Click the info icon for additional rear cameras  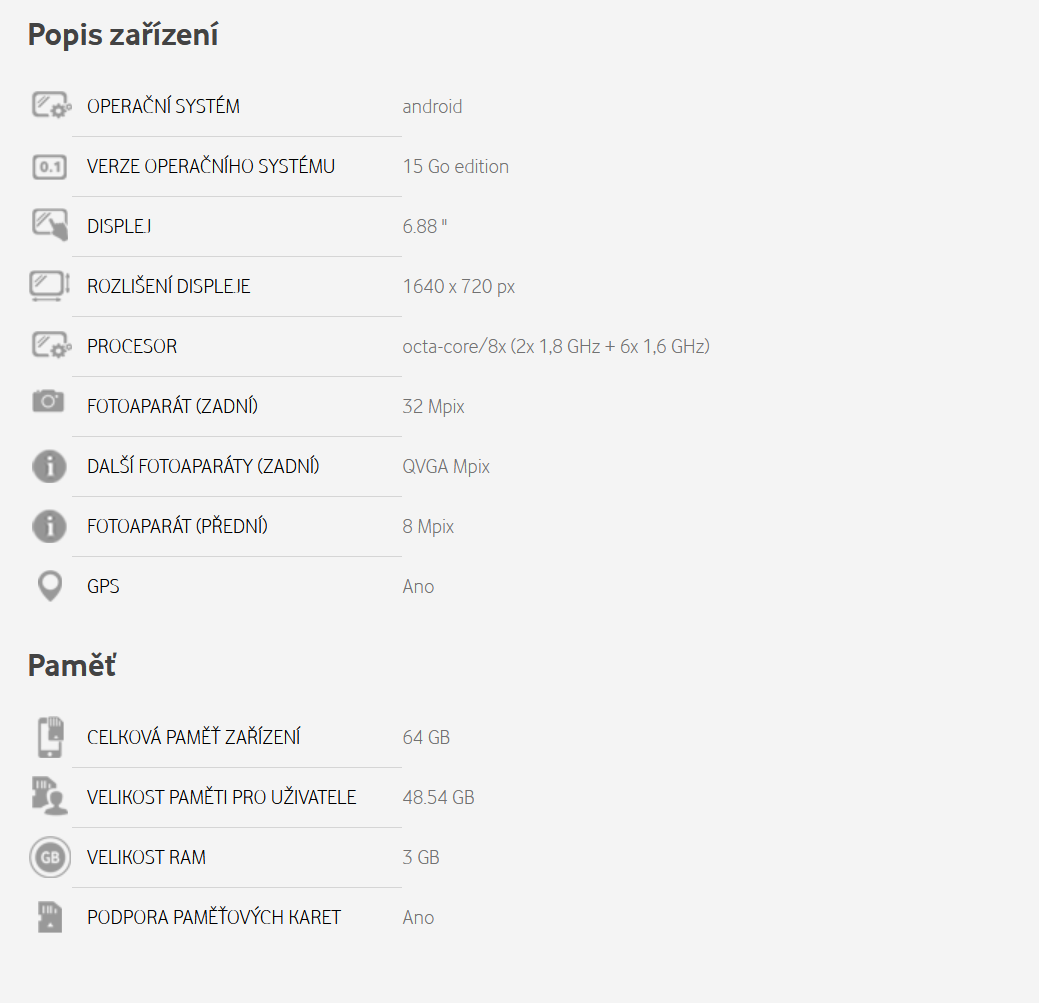pos(49,466)
